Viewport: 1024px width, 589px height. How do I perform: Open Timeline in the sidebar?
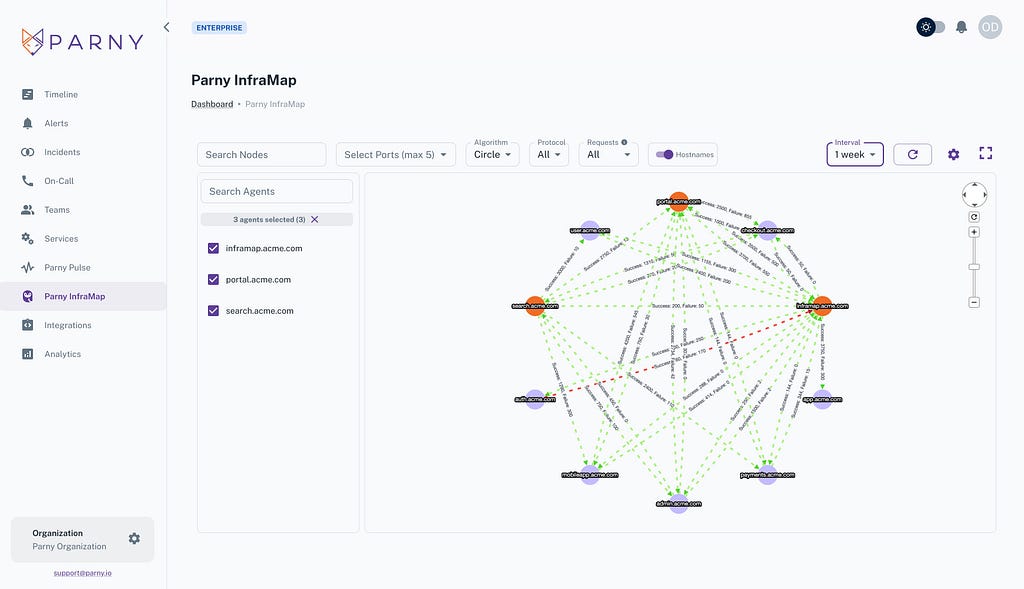pos(83,95)
